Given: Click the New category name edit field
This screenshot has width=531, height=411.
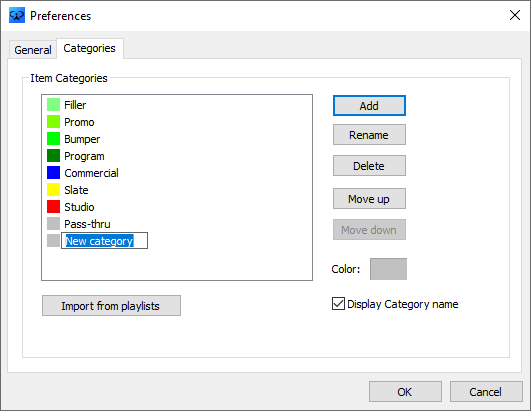Looking at the screenshot, I should [x=104, y=241].
